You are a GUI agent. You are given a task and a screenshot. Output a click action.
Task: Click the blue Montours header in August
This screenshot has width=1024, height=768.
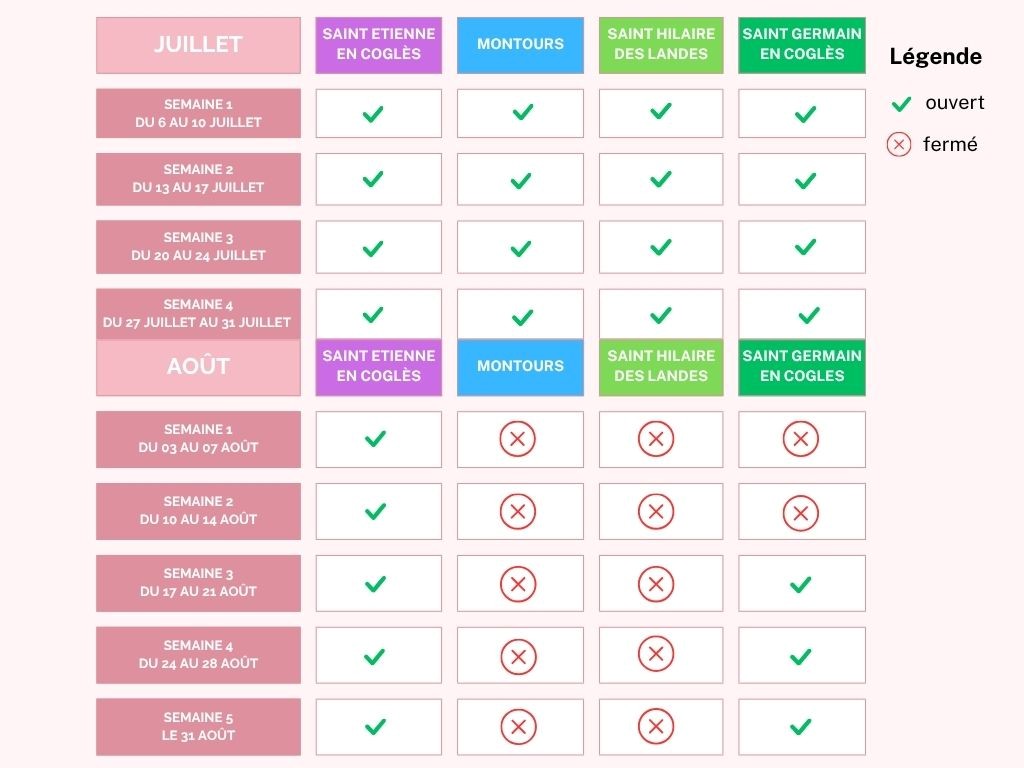click(520, 366)
